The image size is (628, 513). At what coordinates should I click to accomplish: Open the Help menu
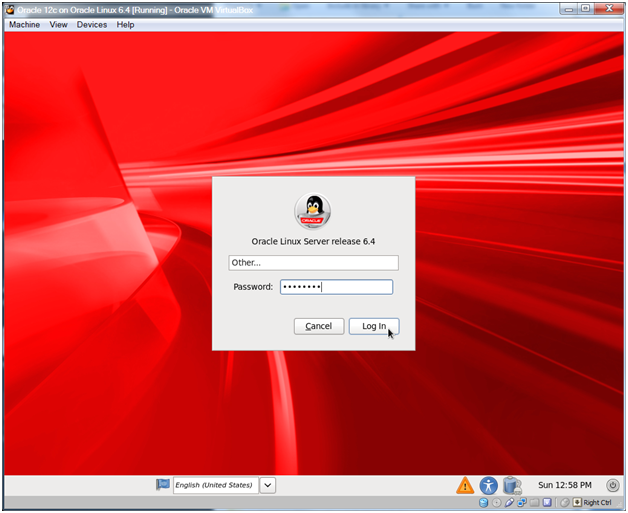coord(125,24)
